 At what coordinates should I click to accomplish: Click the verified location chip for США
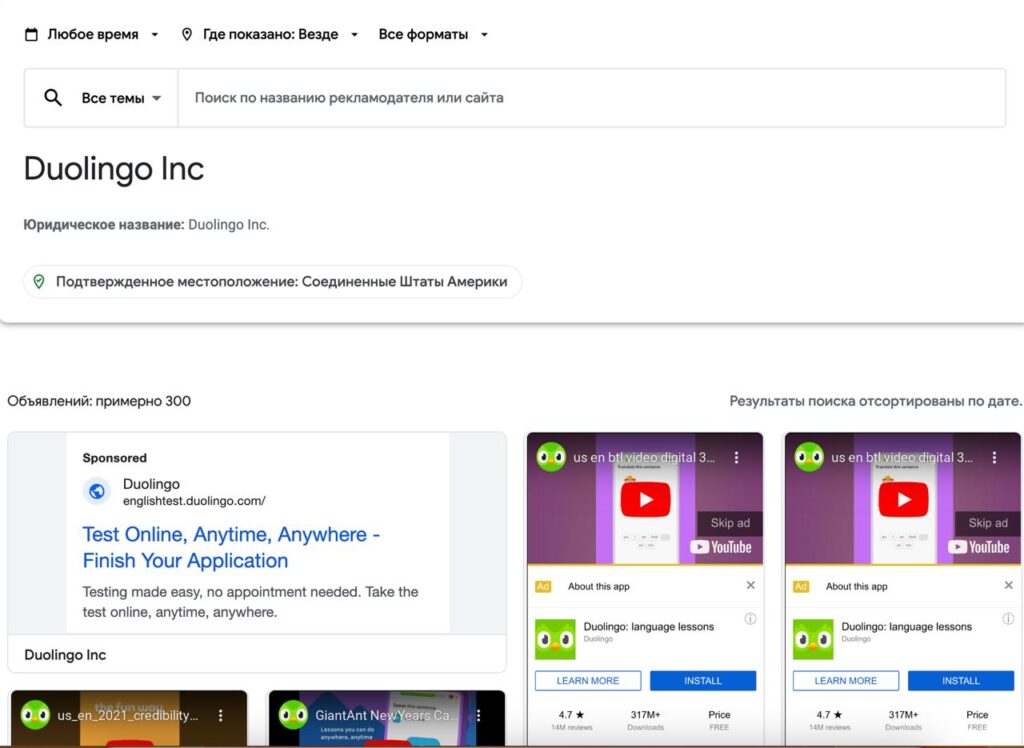coord(272,282)
